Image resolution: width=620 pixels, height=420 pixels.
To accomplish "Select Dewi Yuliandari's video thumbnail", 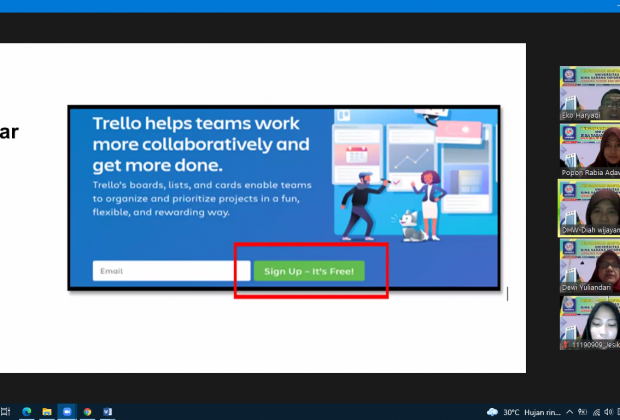I will tap(590, 266).
